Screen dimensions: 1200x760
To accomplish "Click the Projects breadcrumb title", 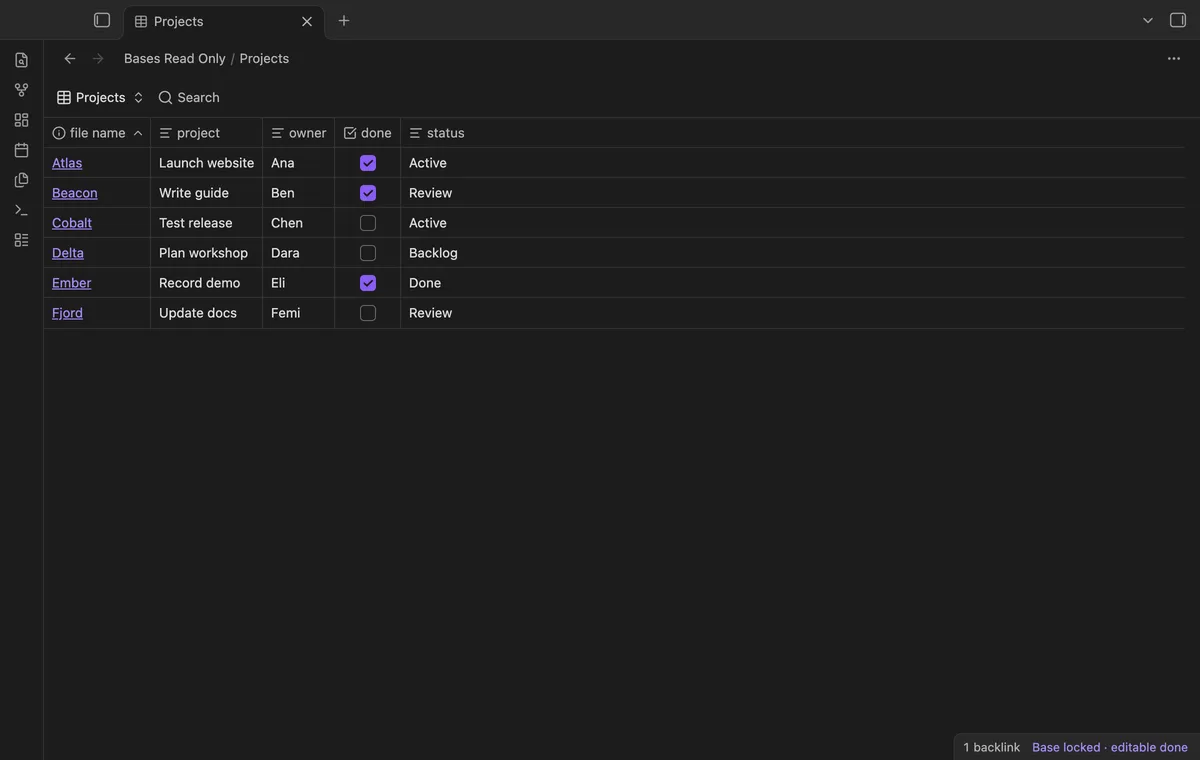I will pos(264,58).
